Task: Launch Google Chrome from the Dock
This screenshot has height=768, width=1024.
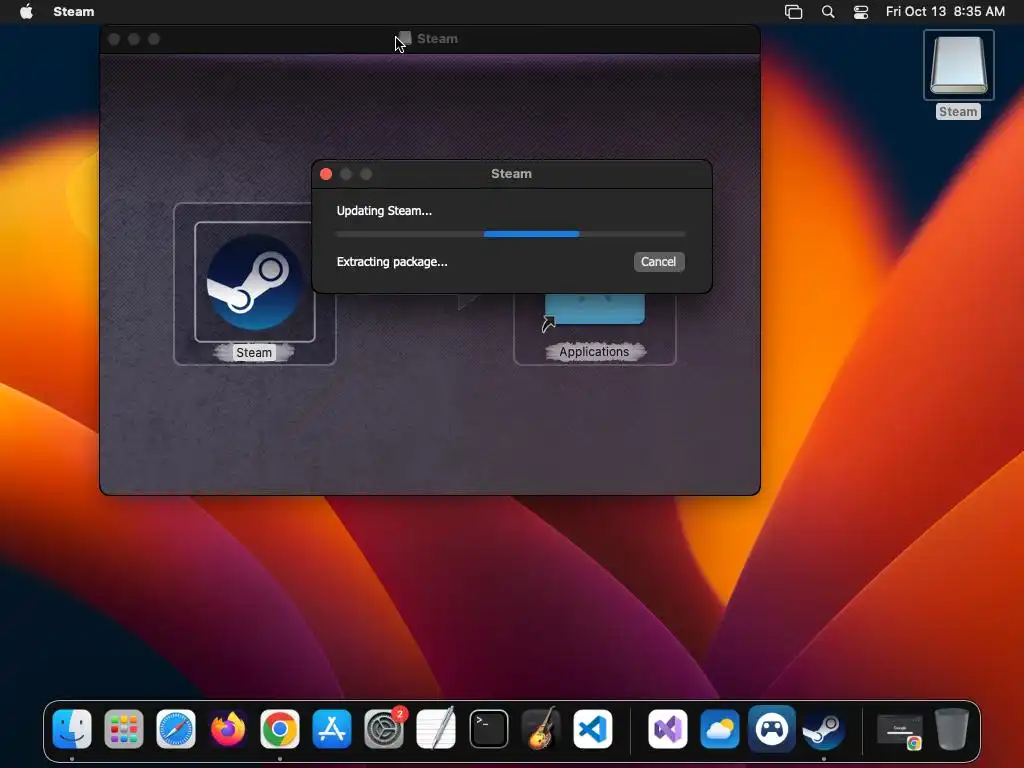Action: [280, 729]
